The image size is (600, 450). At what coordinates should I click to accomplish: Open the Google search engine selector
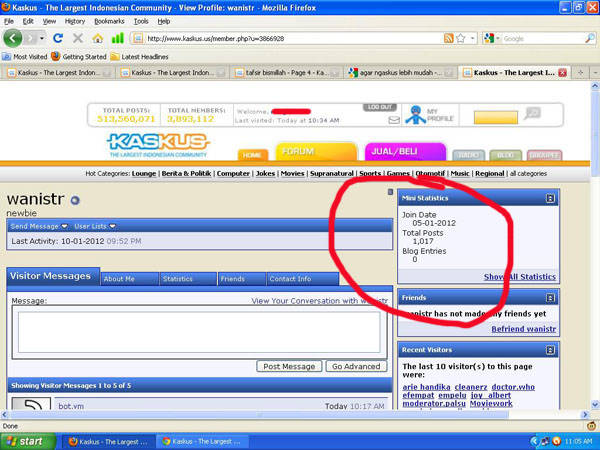pos(491,38)
